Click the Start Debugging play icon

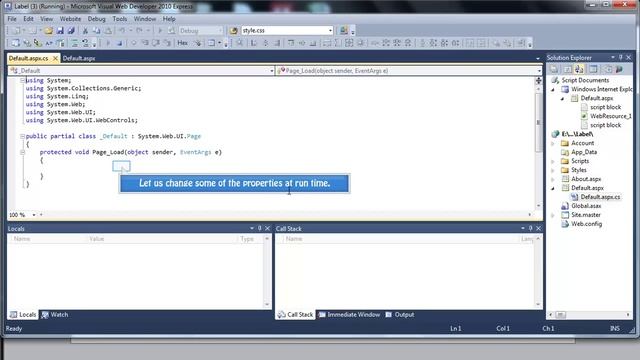160,31
